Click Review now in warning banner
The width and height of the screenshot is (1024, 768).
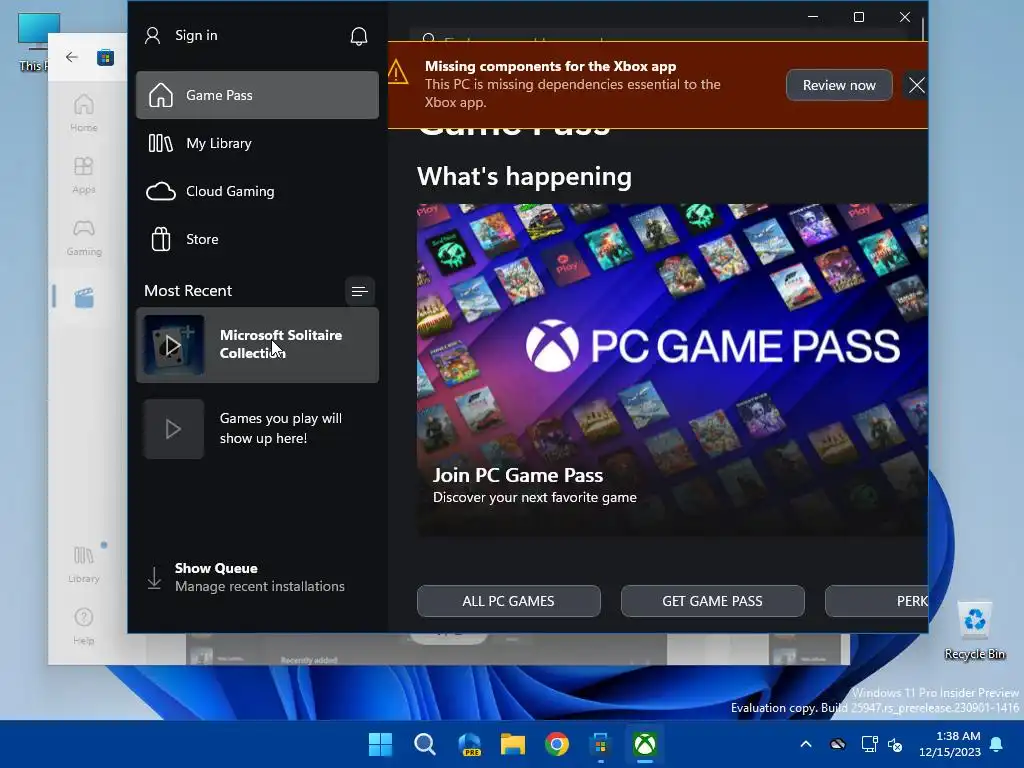(839, 85)
